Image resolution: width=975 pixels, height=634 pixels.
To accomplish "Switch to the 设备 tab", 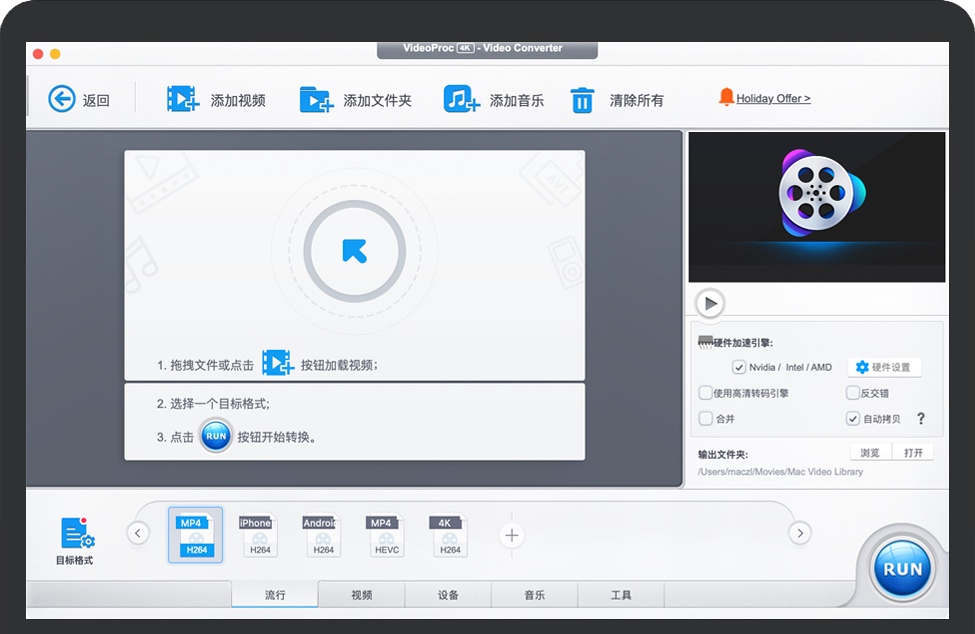I will click(448, 595).
